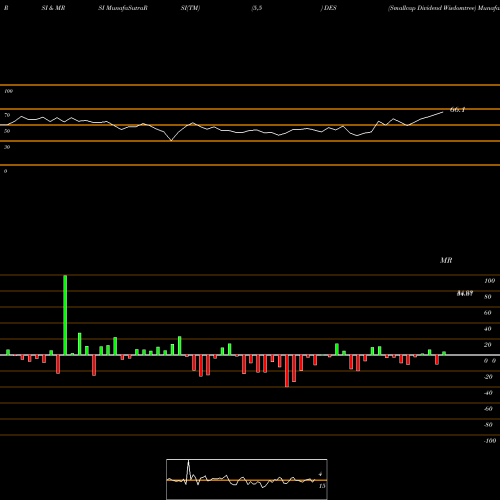Click the RSI axis label 100
The height and width of the screenshot is (500, 500).
[8, 91]
